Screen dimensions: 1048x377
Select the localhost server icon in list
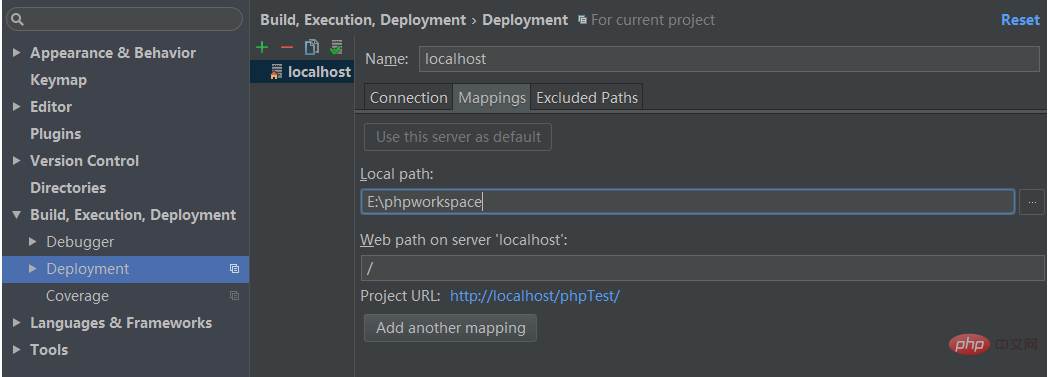[x=276, y=72]
